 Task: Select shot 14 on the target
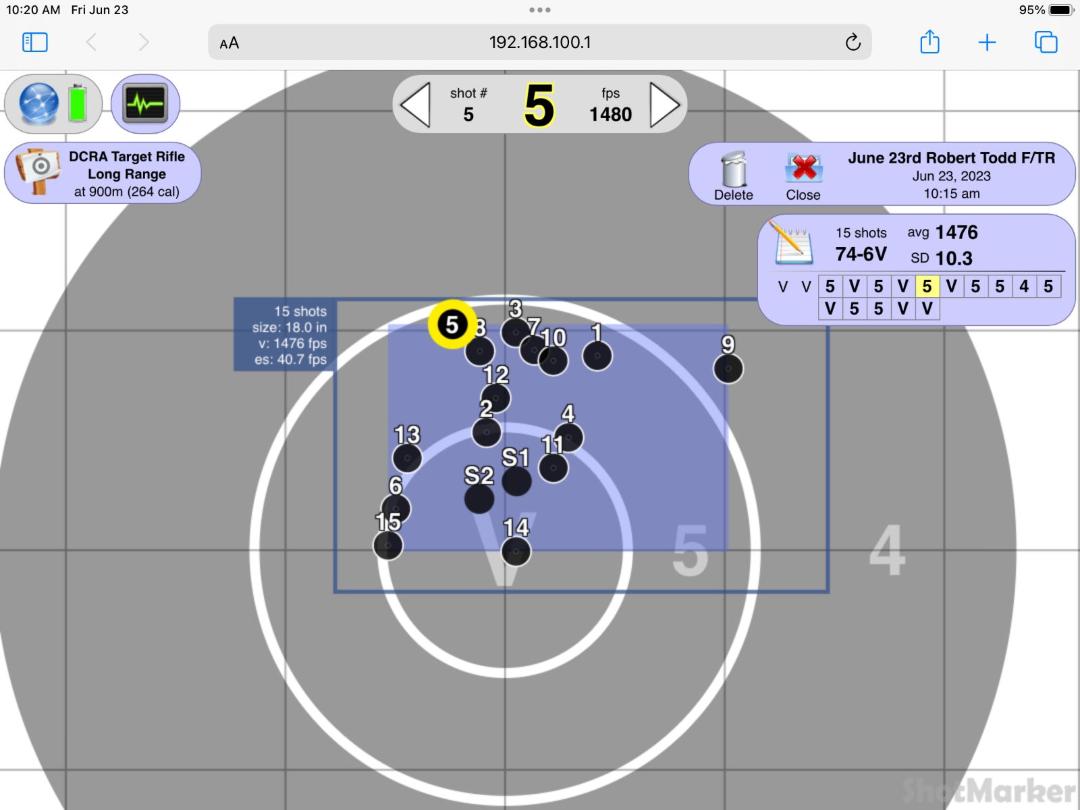pos(516,552)
